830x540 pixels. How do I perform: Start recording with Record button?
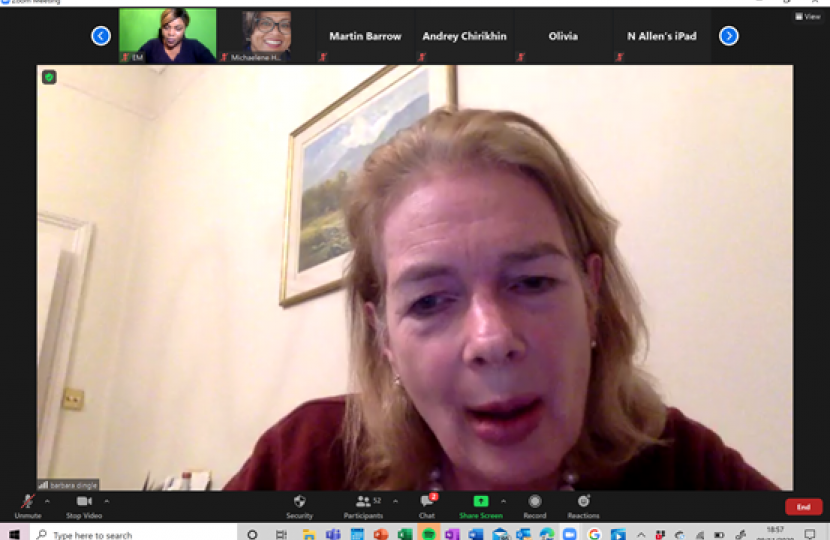tap(535, 505)
